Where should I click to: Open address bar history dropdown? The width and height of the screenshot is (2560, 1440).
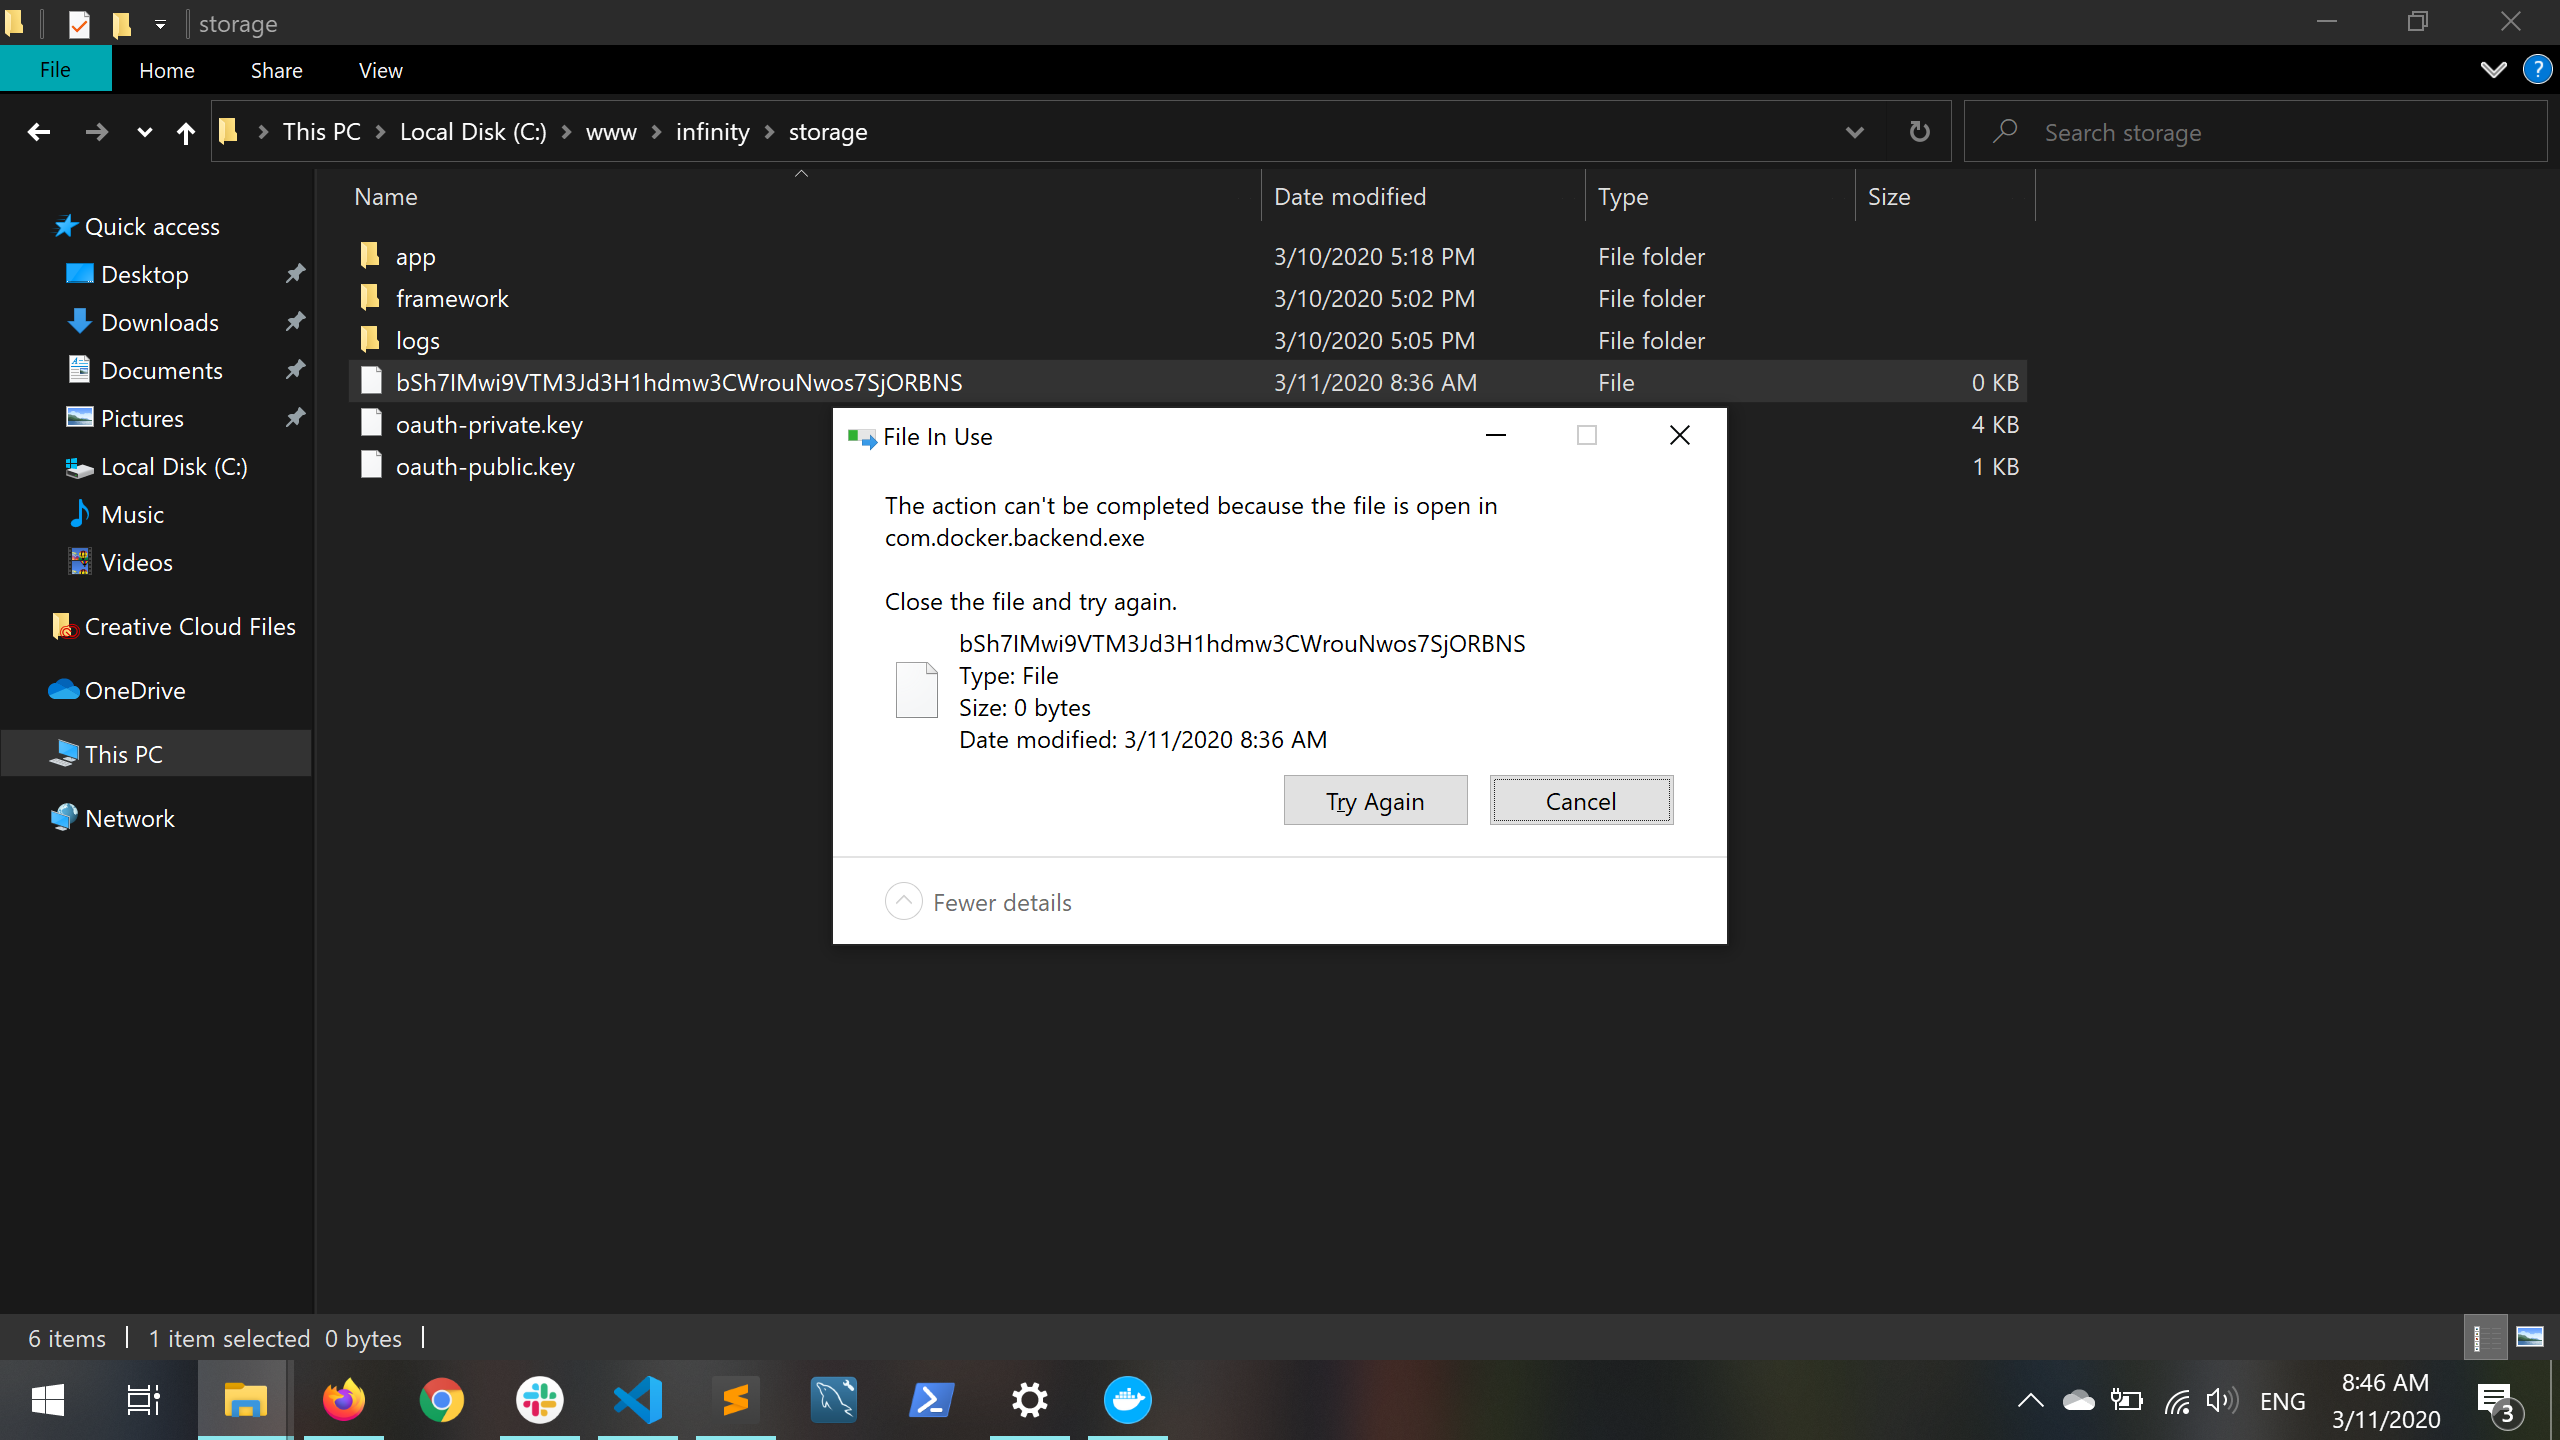point(1854,132)
